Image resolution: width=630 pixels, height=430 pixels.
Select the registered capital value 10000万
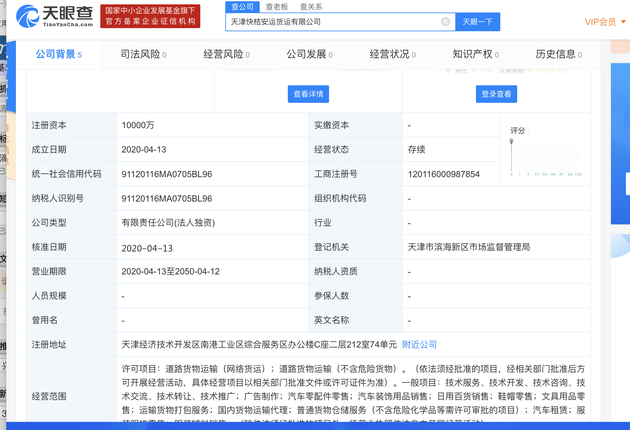tap(138, 125)
